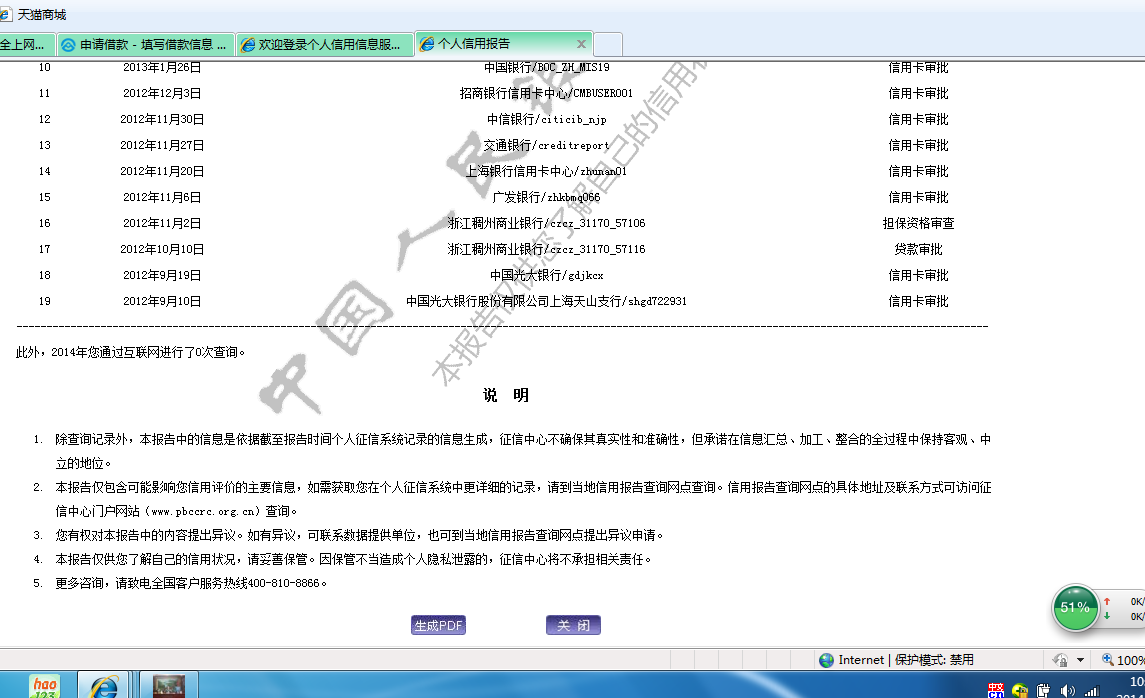Click the input method CH tray icon
Image resolution: width=1145 pixels, height=698 pixels.
[996, 691]
